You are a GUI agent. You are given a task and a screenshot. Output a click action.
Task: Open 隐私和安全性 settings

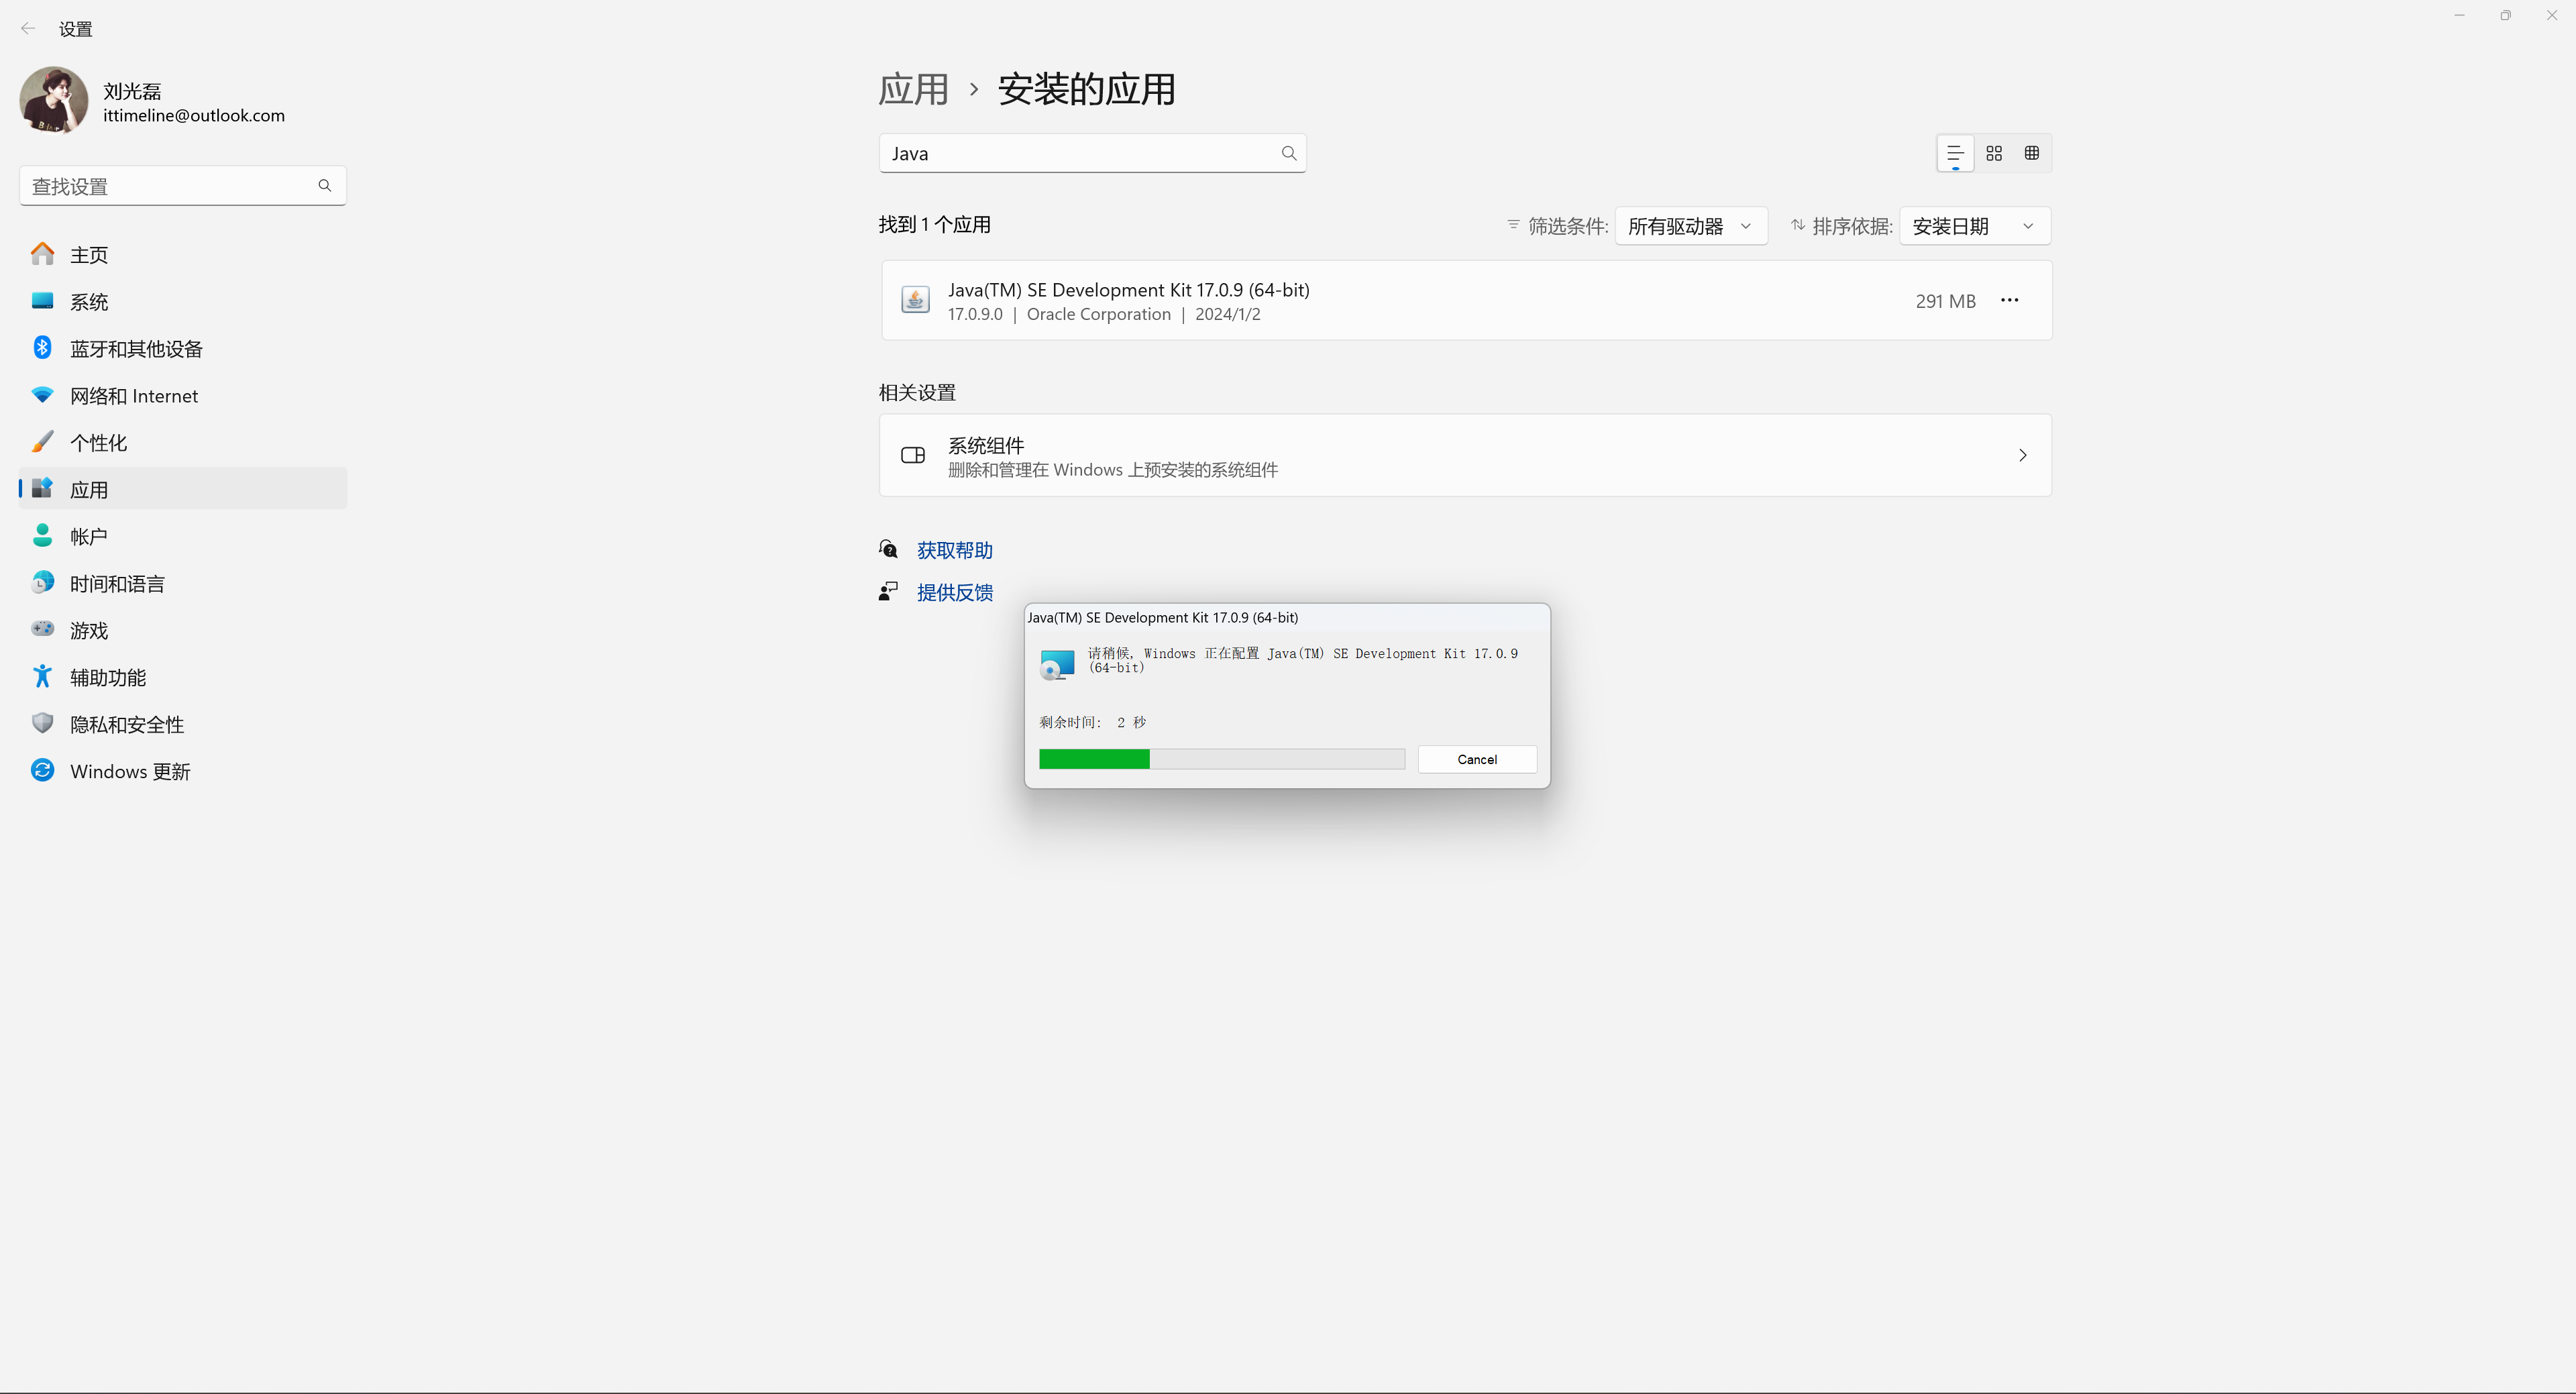click(x=183, y=725)
